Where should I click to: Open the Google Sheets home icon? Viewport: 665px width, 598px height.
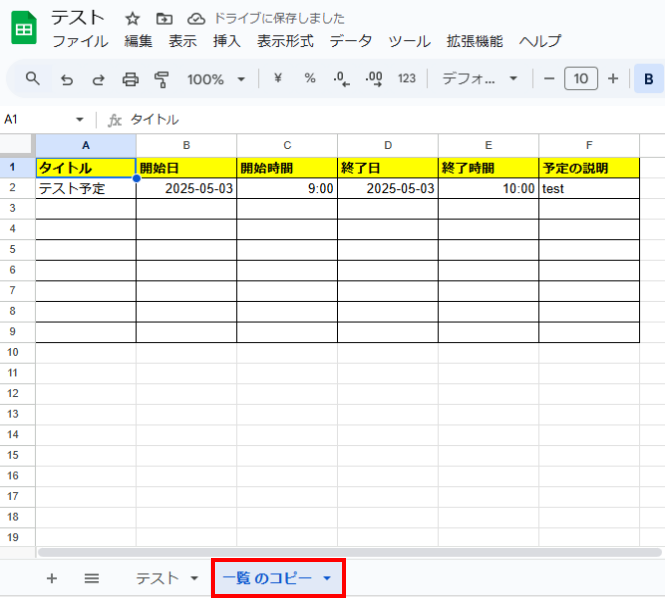pos(24,28)
